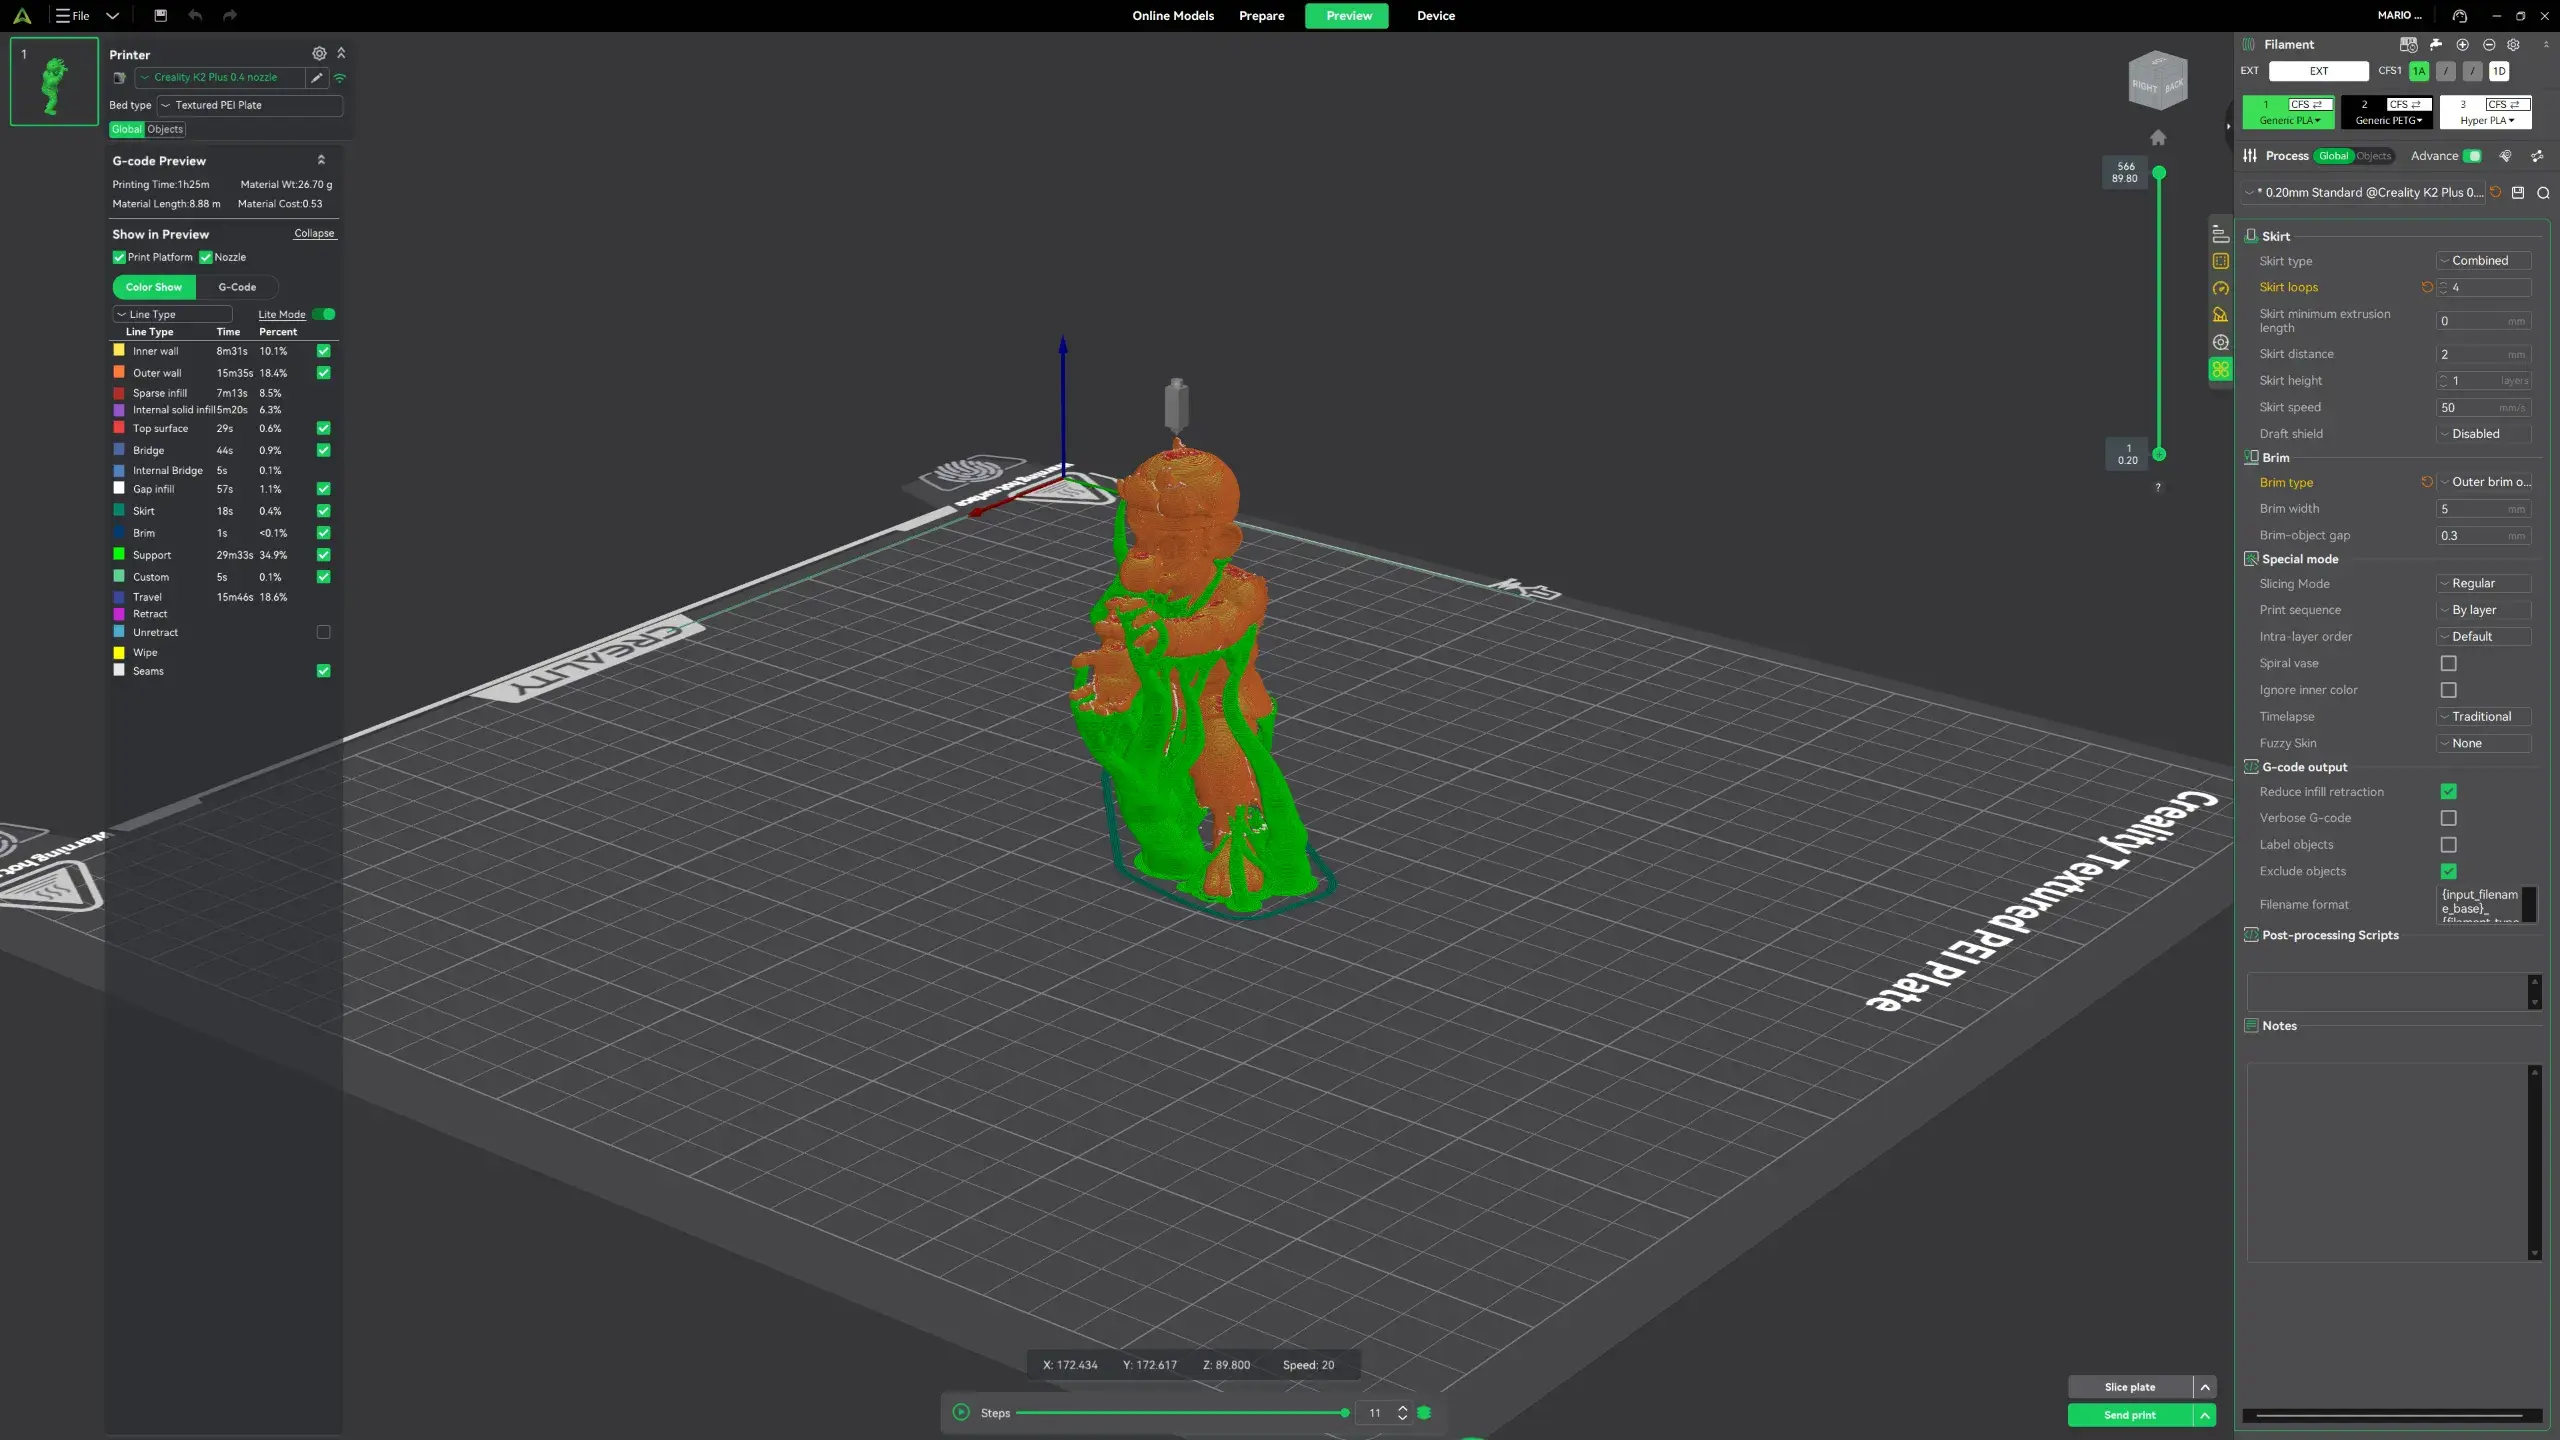Switch Process scope to Objects
2560x1440 pixels.
click(2374, 156)
